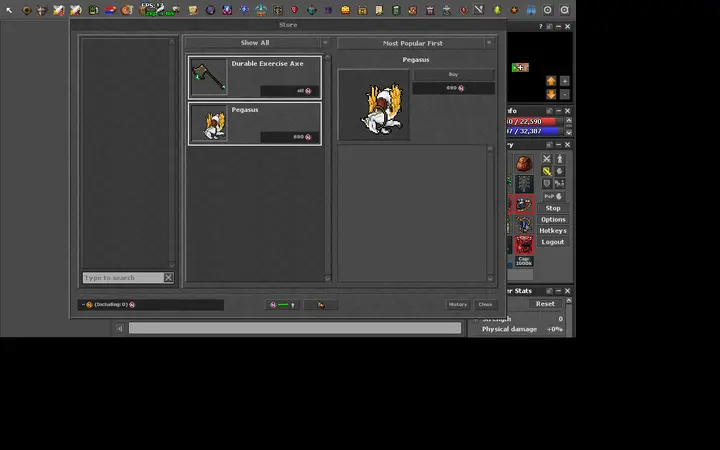Screen dimensions: 720x450
Task: Click the grey statue icon in top toolbar
Action: 447,10
